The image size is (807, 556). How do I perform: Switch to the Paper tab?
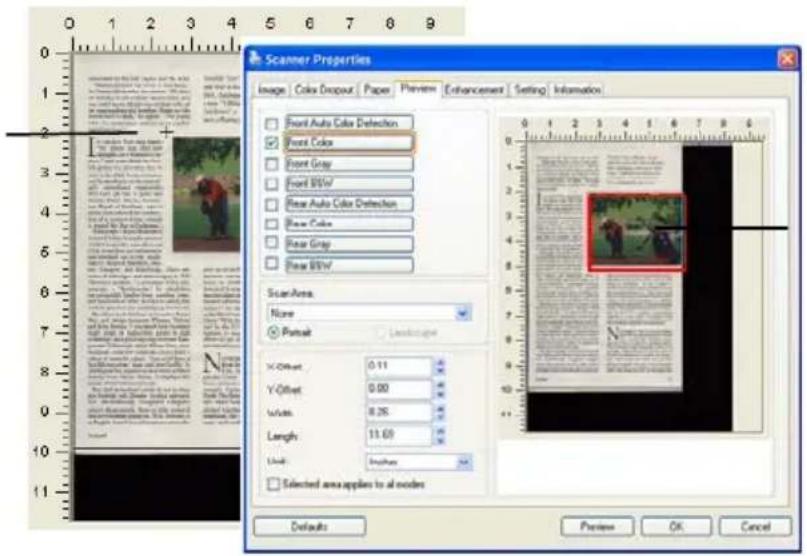click(x=377, y=90)
